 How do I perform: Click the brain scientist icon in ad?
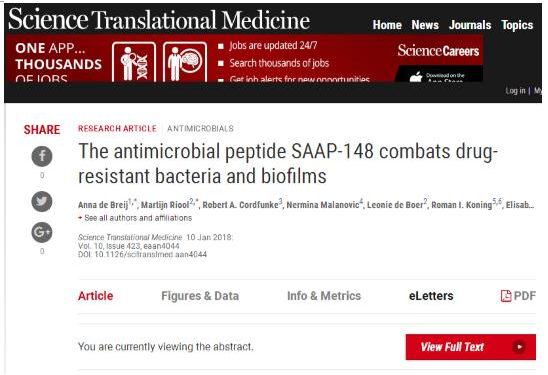[185, 62]
